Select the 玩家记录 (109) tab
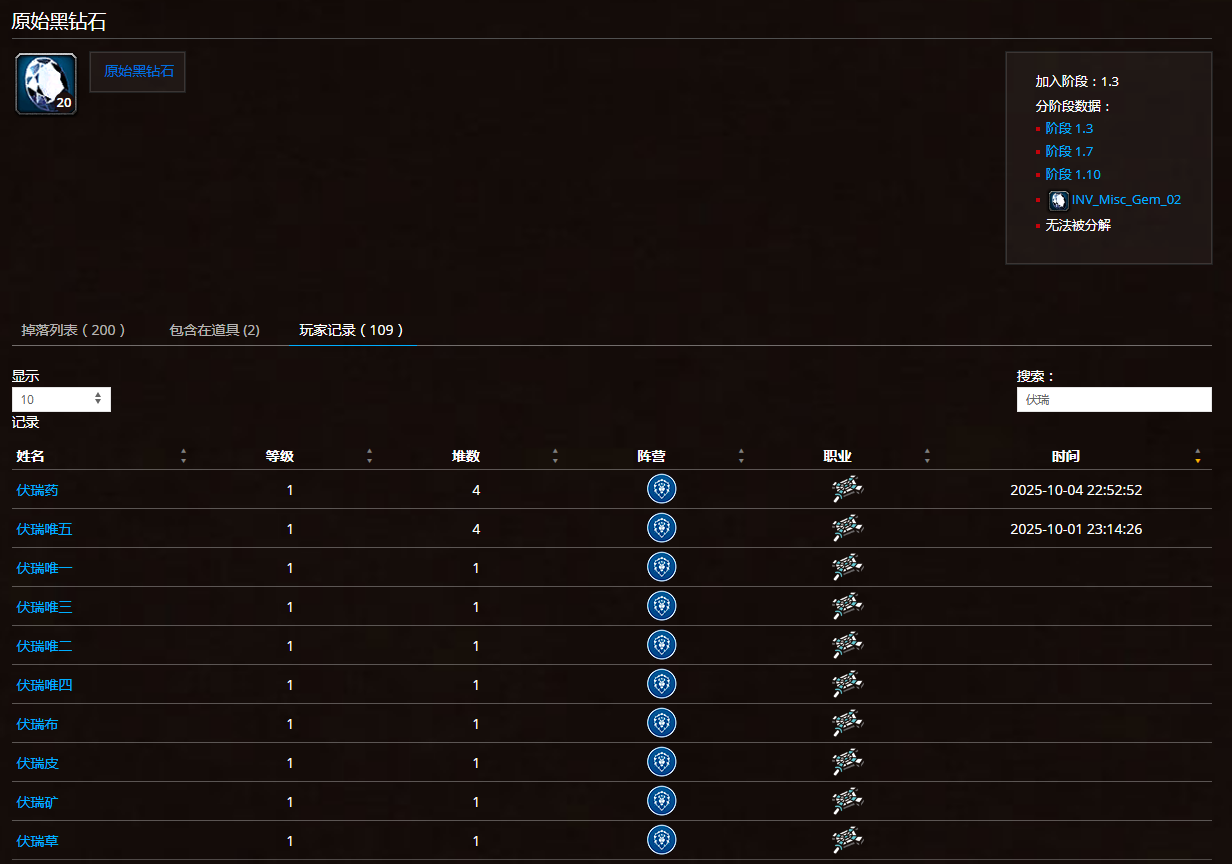1232x864 pixels. tap(351, 330)
